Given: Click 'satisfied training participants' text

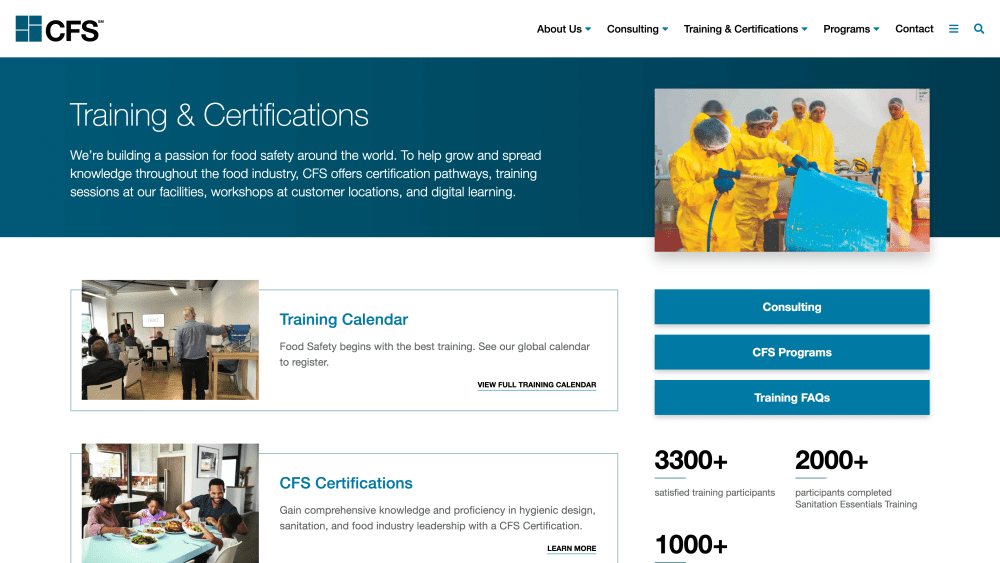Looking at the screenshot, I should click(714, 492).
